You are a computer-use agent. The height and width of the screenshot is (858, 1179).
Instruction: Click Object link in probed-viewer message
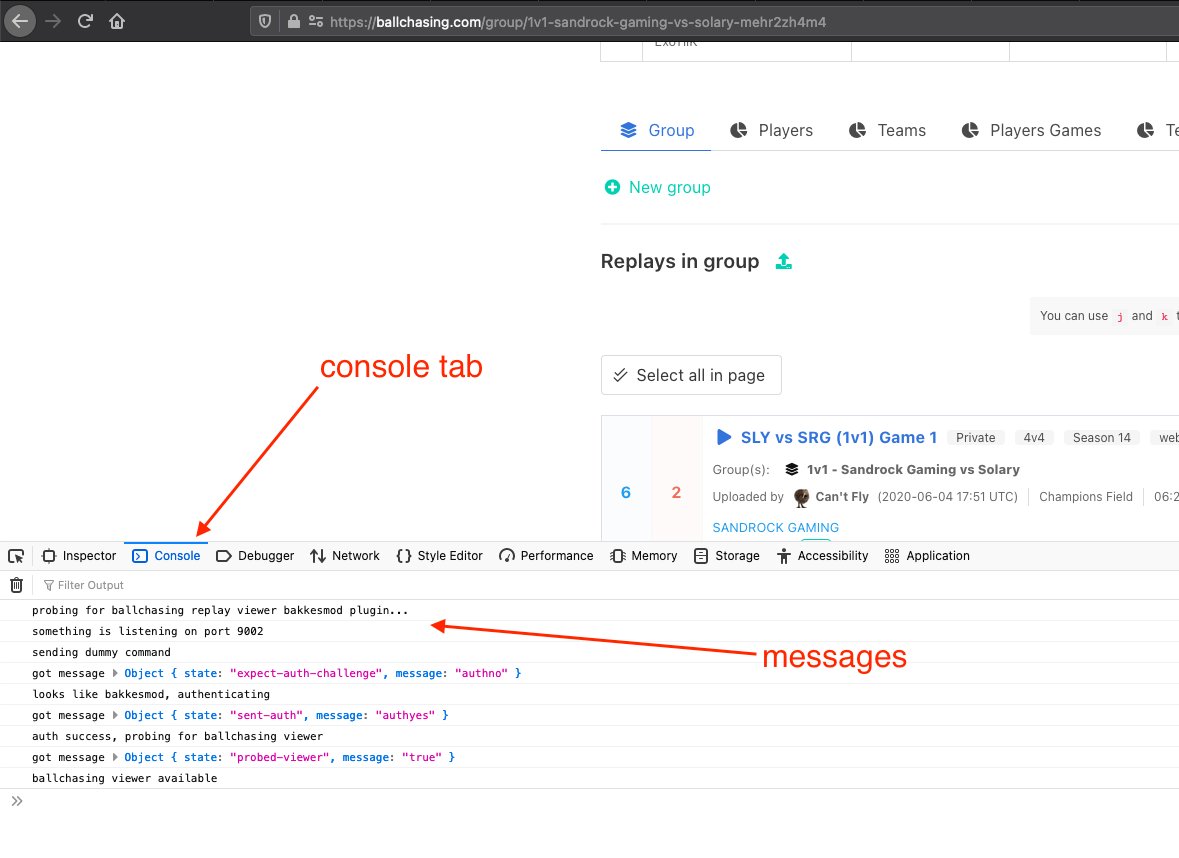pos(144,757)
